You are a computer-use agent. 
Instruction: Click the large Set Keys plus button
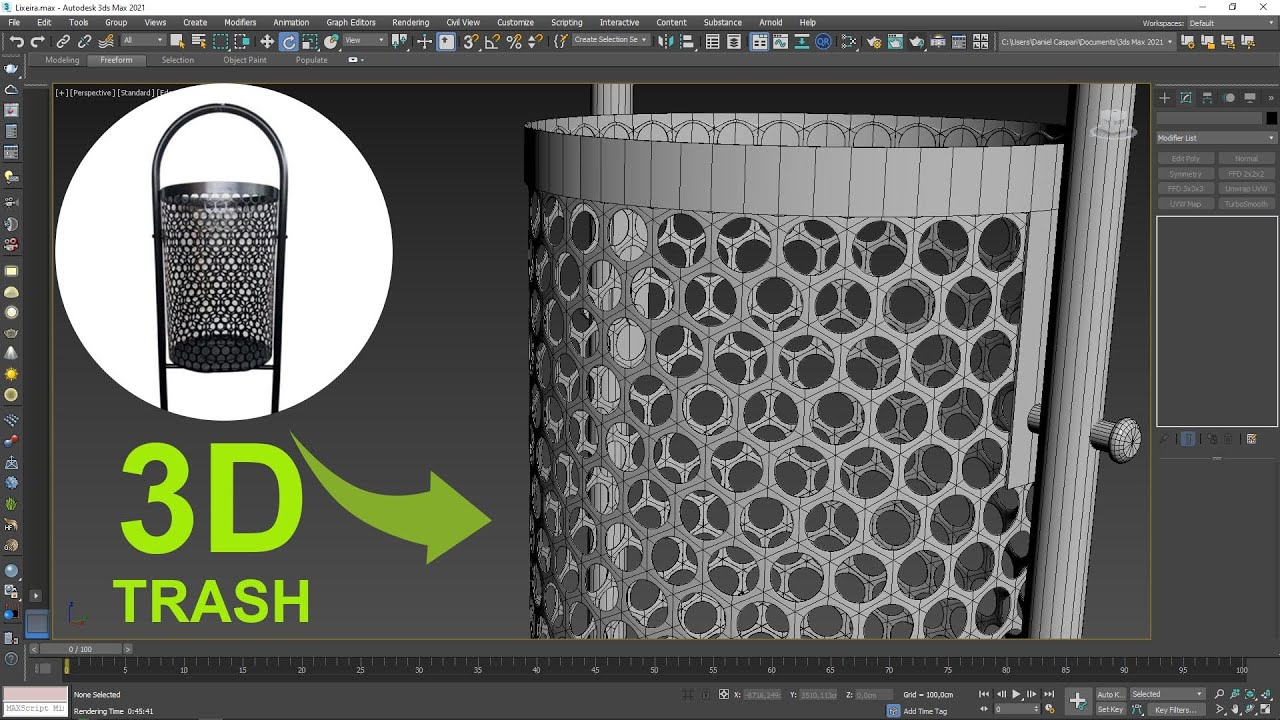(1077, 701)
